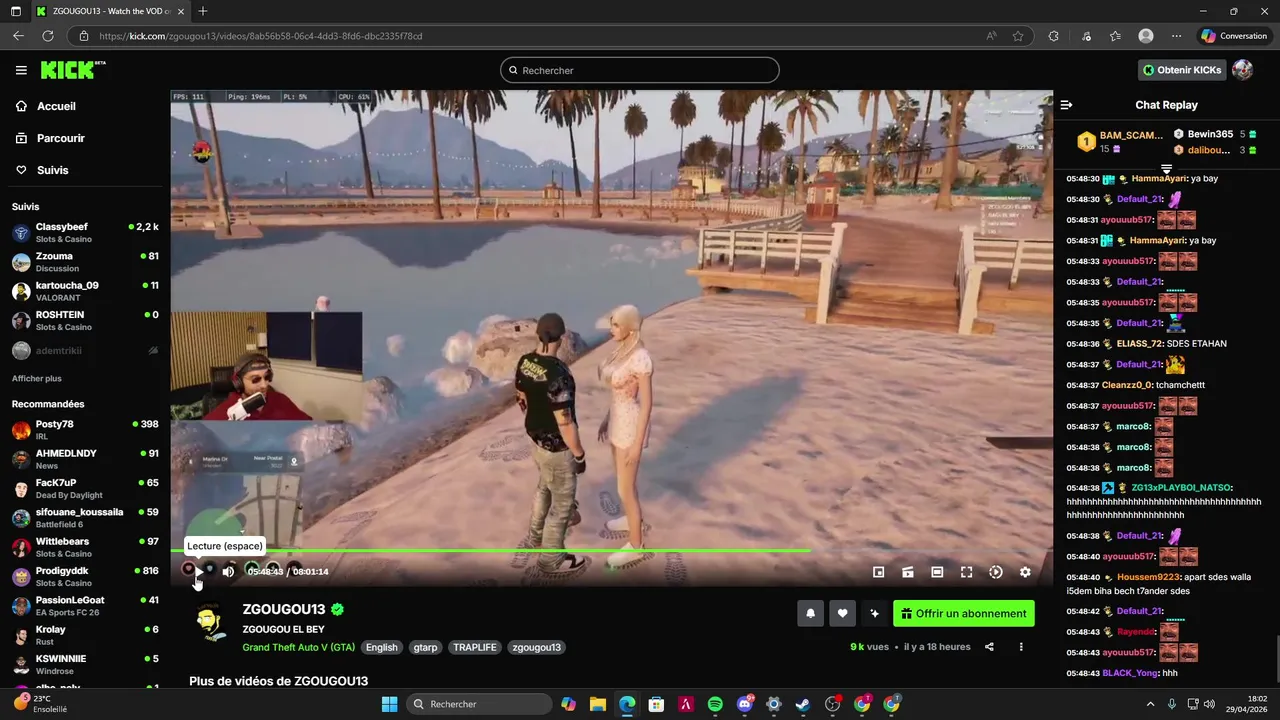Enable picture-in-picture mode icon
1280x720 pixels.
tap(878, 572)
